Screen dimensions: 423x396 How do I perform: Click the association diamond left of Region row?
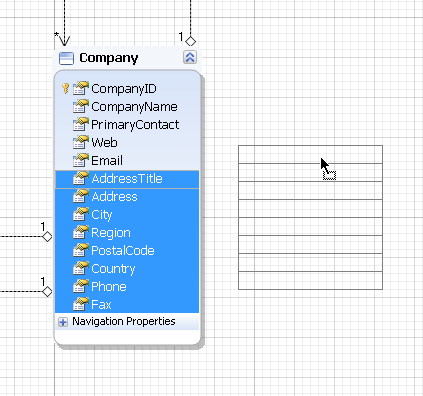point(47,237)
